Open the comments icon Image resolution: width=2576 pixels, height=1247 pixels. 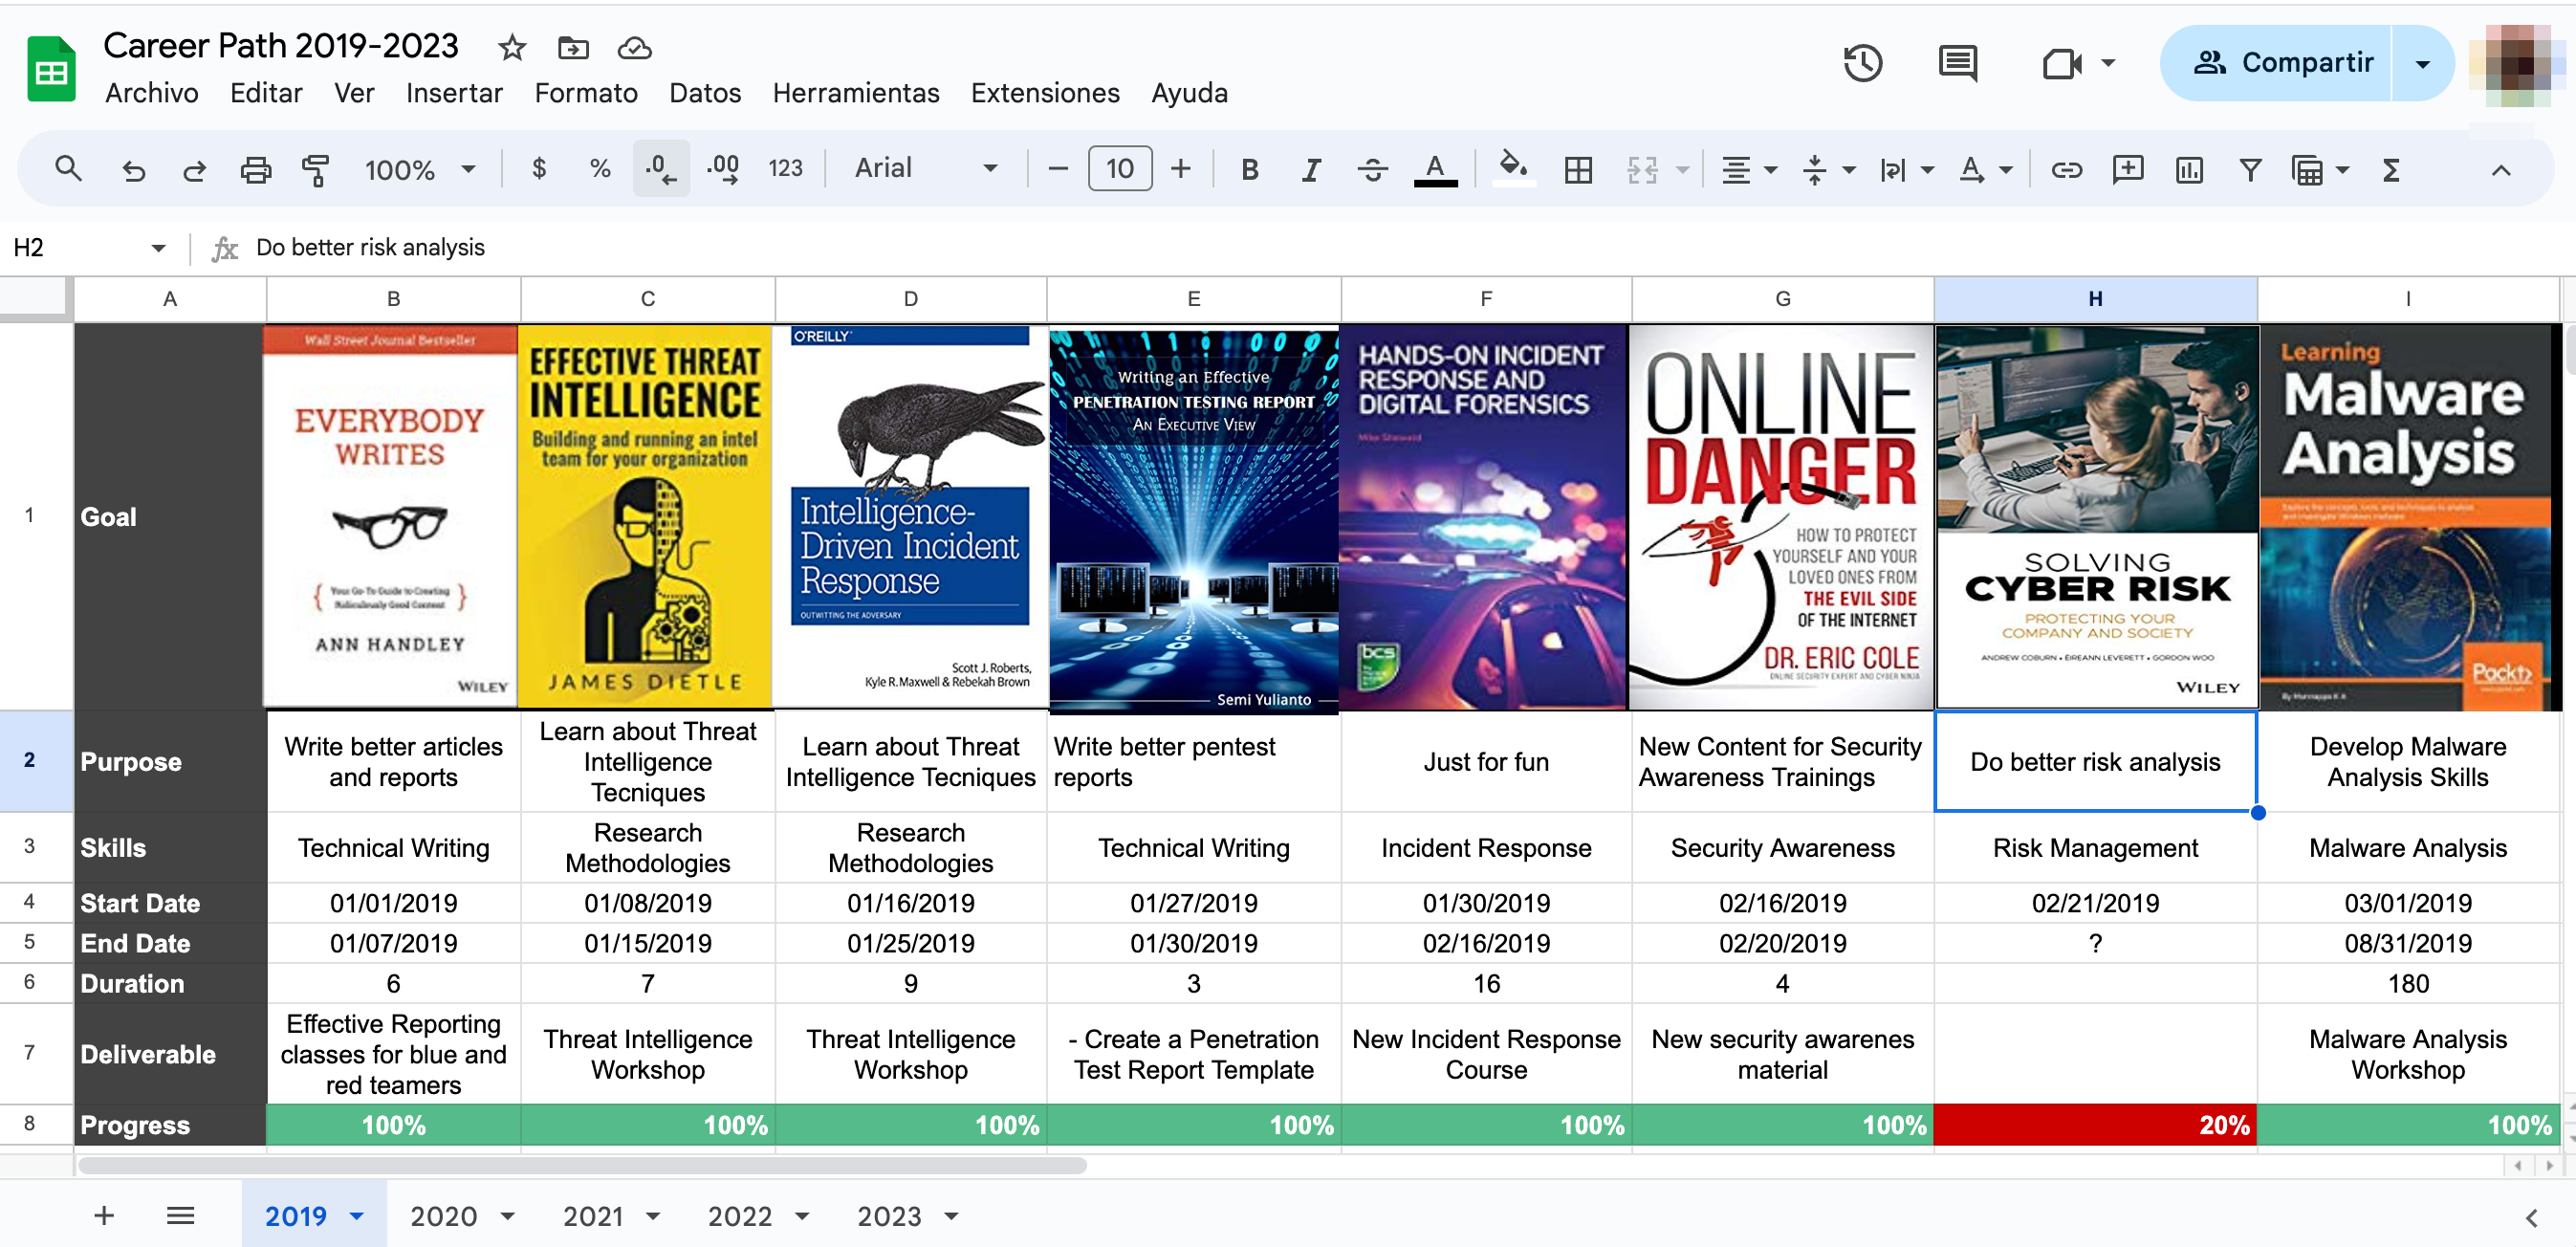pyautogui.click(x=1957, y=64)
